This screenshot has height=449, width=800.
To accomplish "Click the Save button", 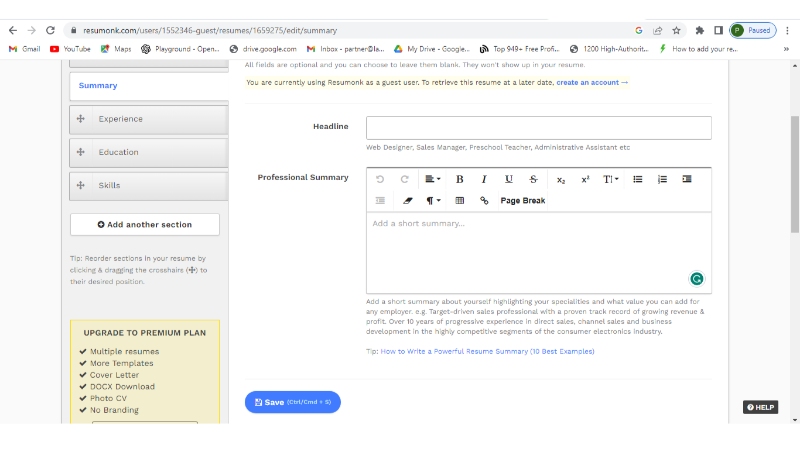I will [292, 402].
